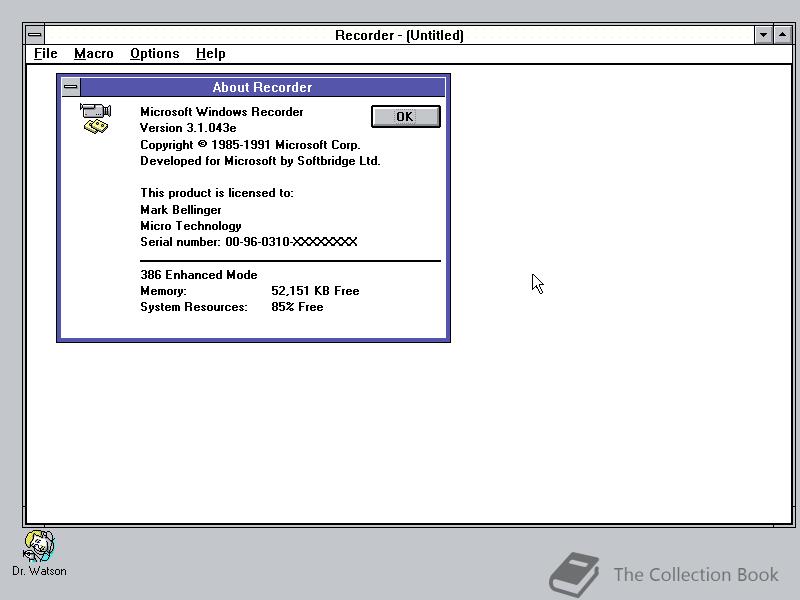Click the 'This product is licensed to:' text
This screenshot has width=800, height=600.
217,193
